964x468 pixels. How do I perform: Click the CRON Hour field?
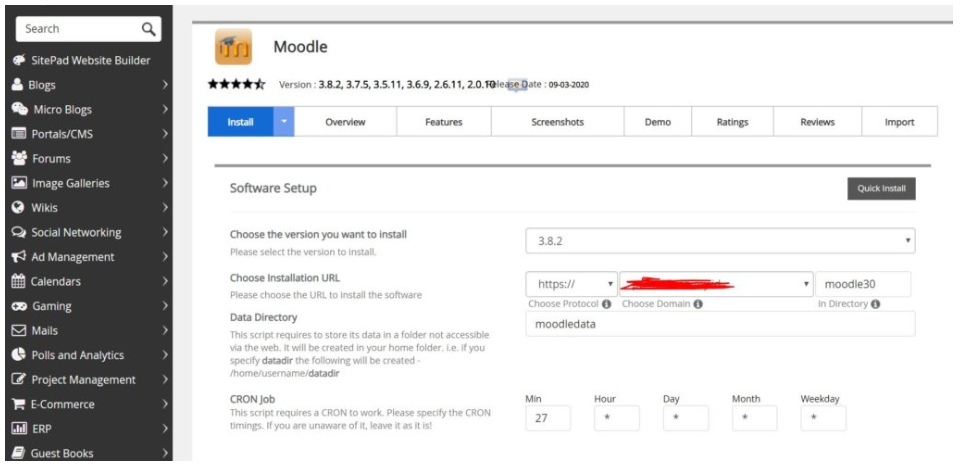tap(617, 418)
